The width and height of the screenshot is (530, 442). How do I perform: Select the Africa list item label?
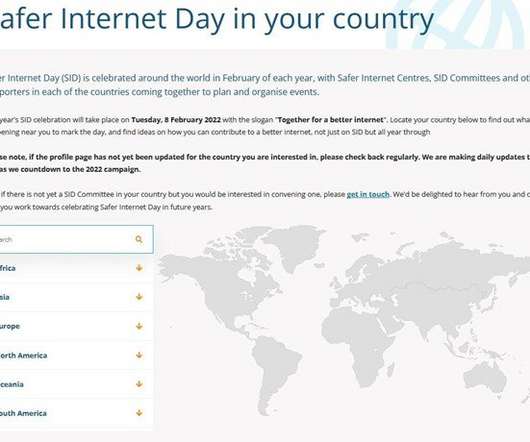pos(7,268)
